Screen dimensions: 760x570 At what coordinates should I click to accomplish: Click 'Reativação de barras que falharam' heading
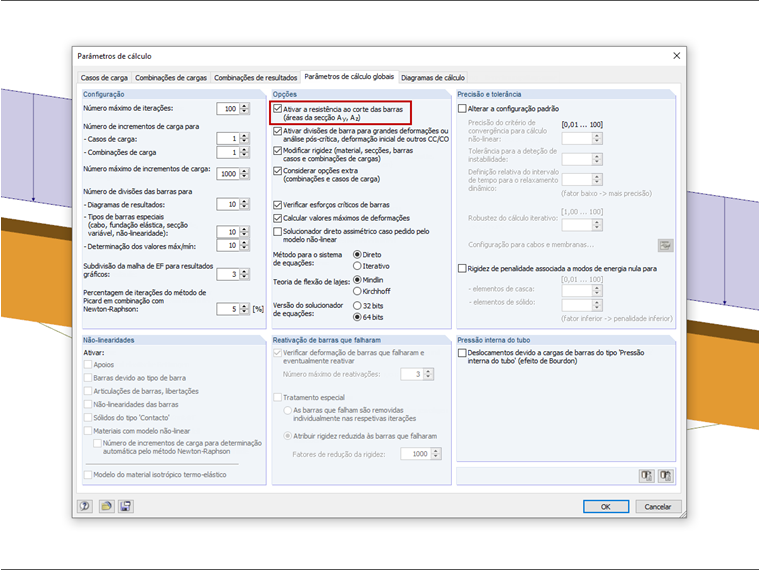point(327,340)
